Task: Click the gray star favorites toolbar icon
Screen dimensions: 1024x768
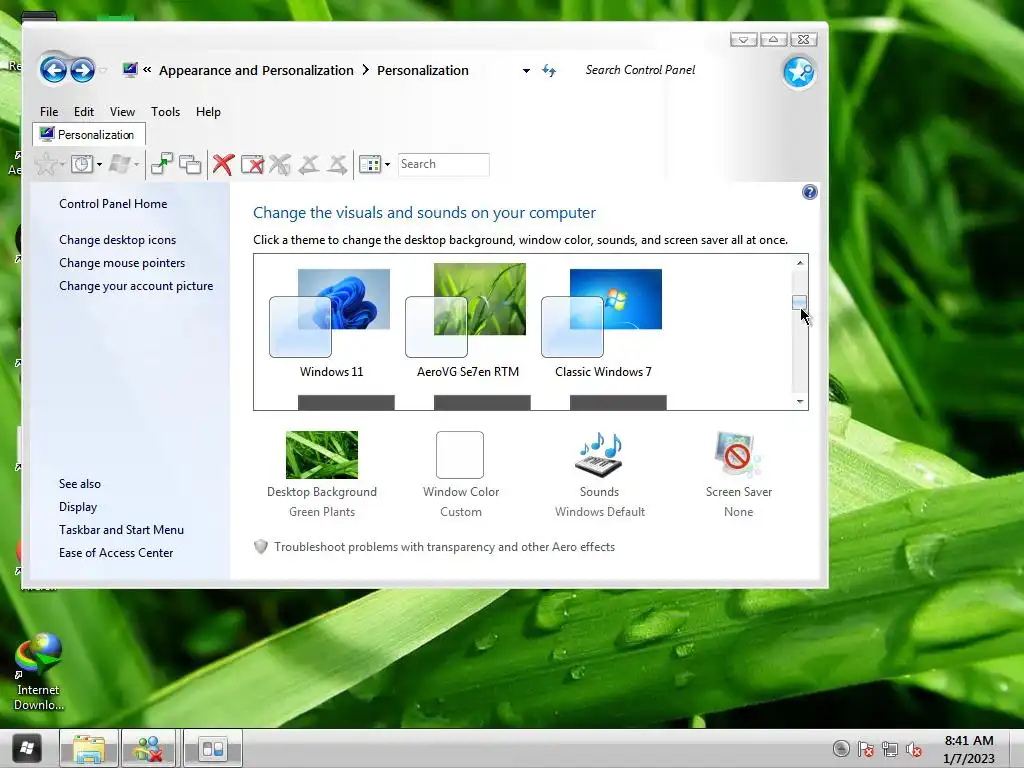Action: point(45,164)
